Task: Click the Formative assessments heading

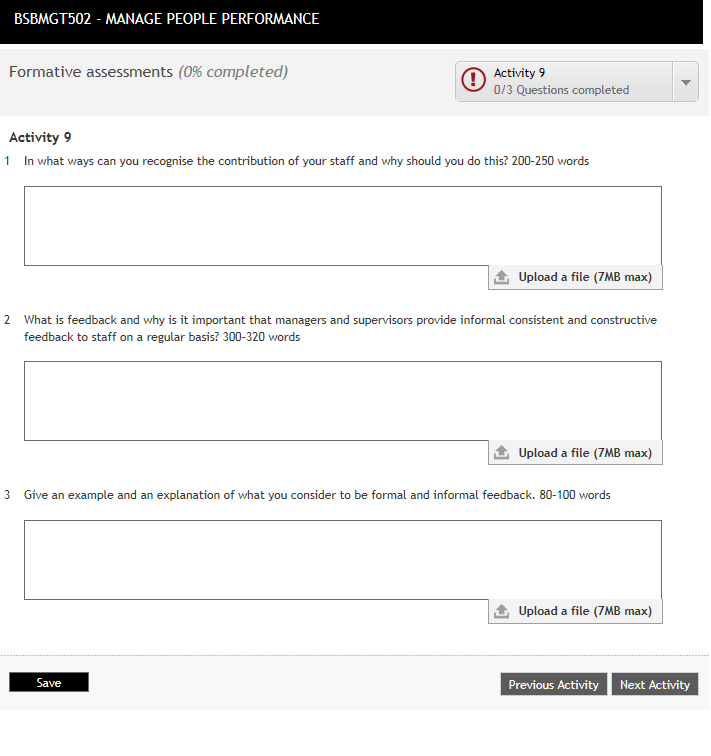Action: pyautogui.click(x=91, y=72)
